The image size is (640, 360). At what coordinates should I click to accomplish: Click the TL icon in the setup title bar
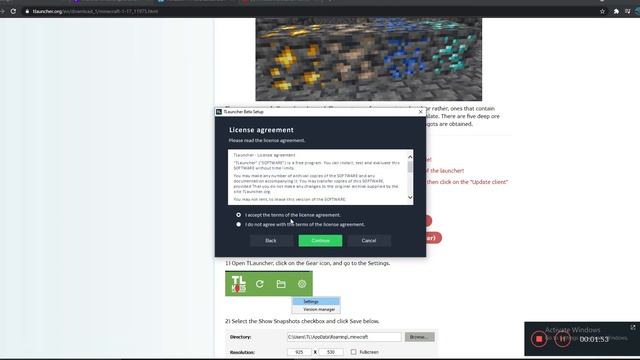tap(219, 111)
